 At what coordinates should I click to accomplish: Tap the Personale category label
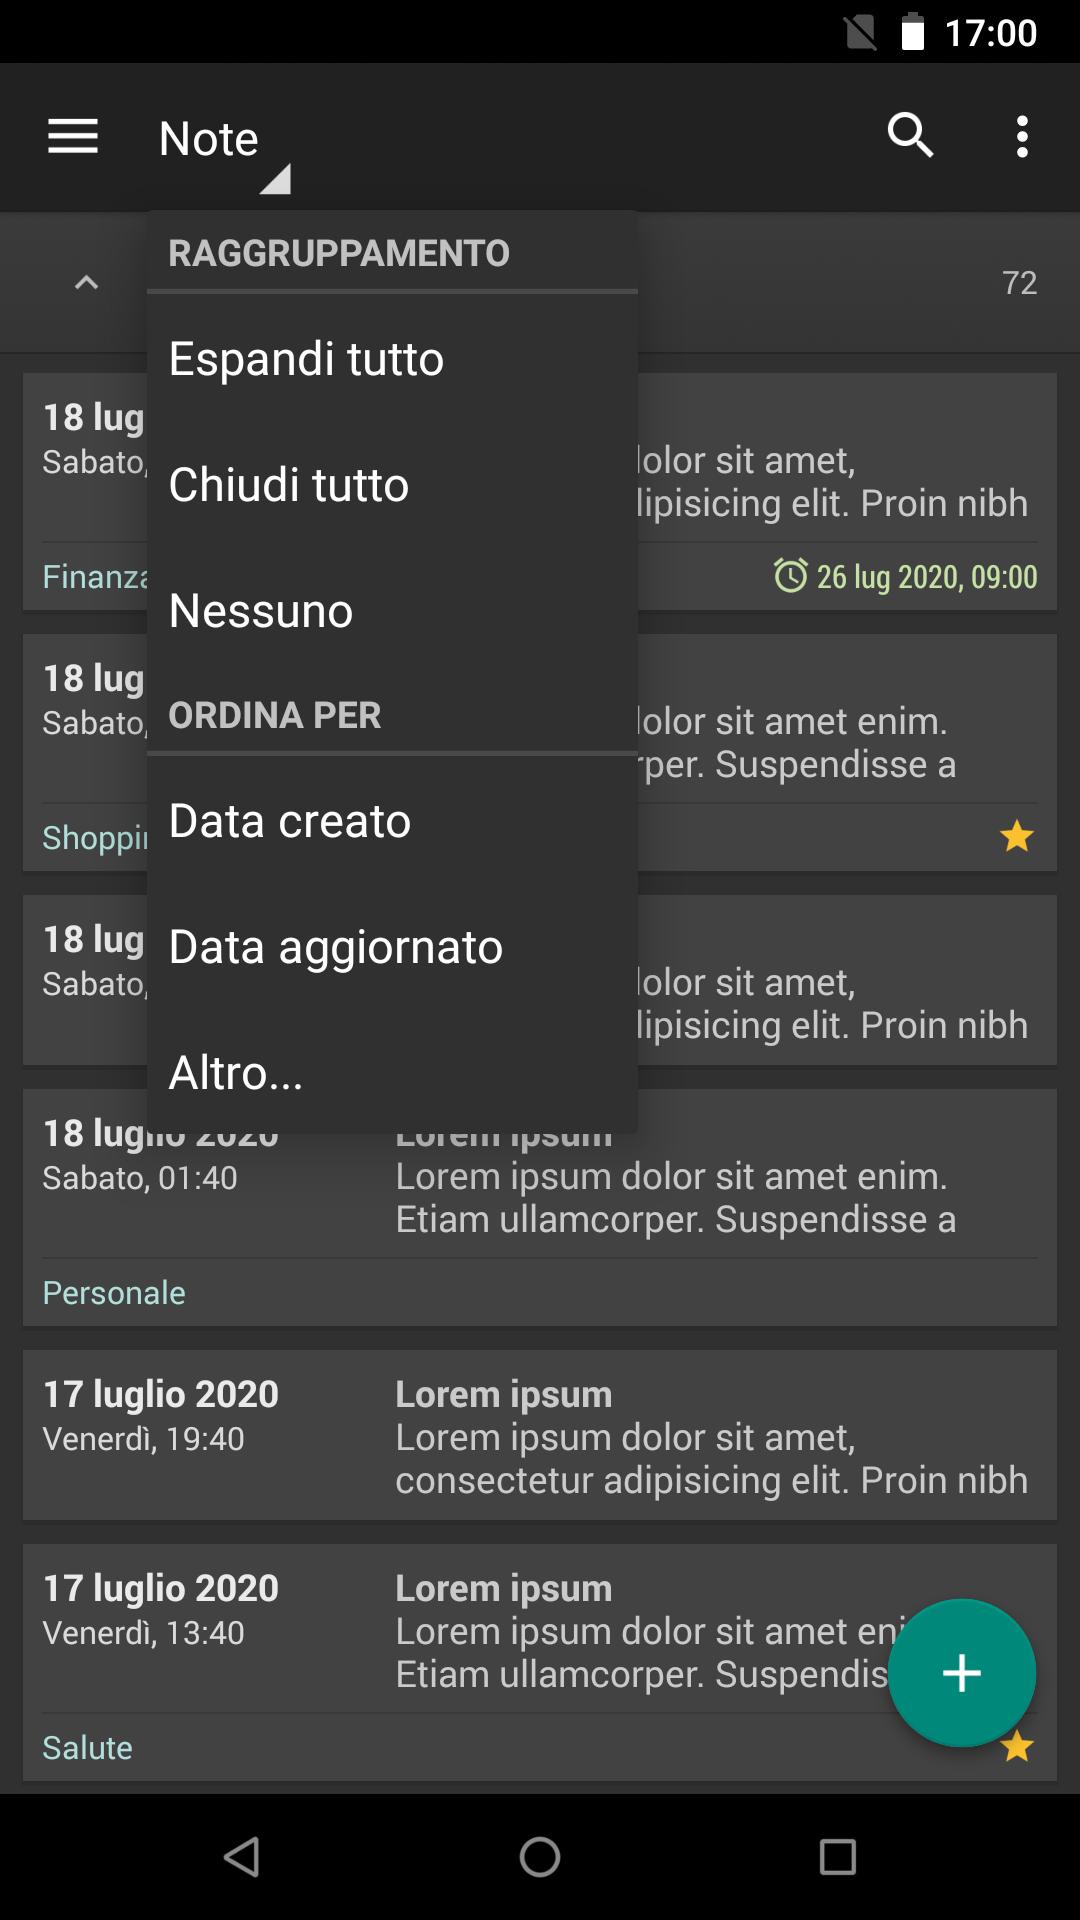coord(114,1293)
